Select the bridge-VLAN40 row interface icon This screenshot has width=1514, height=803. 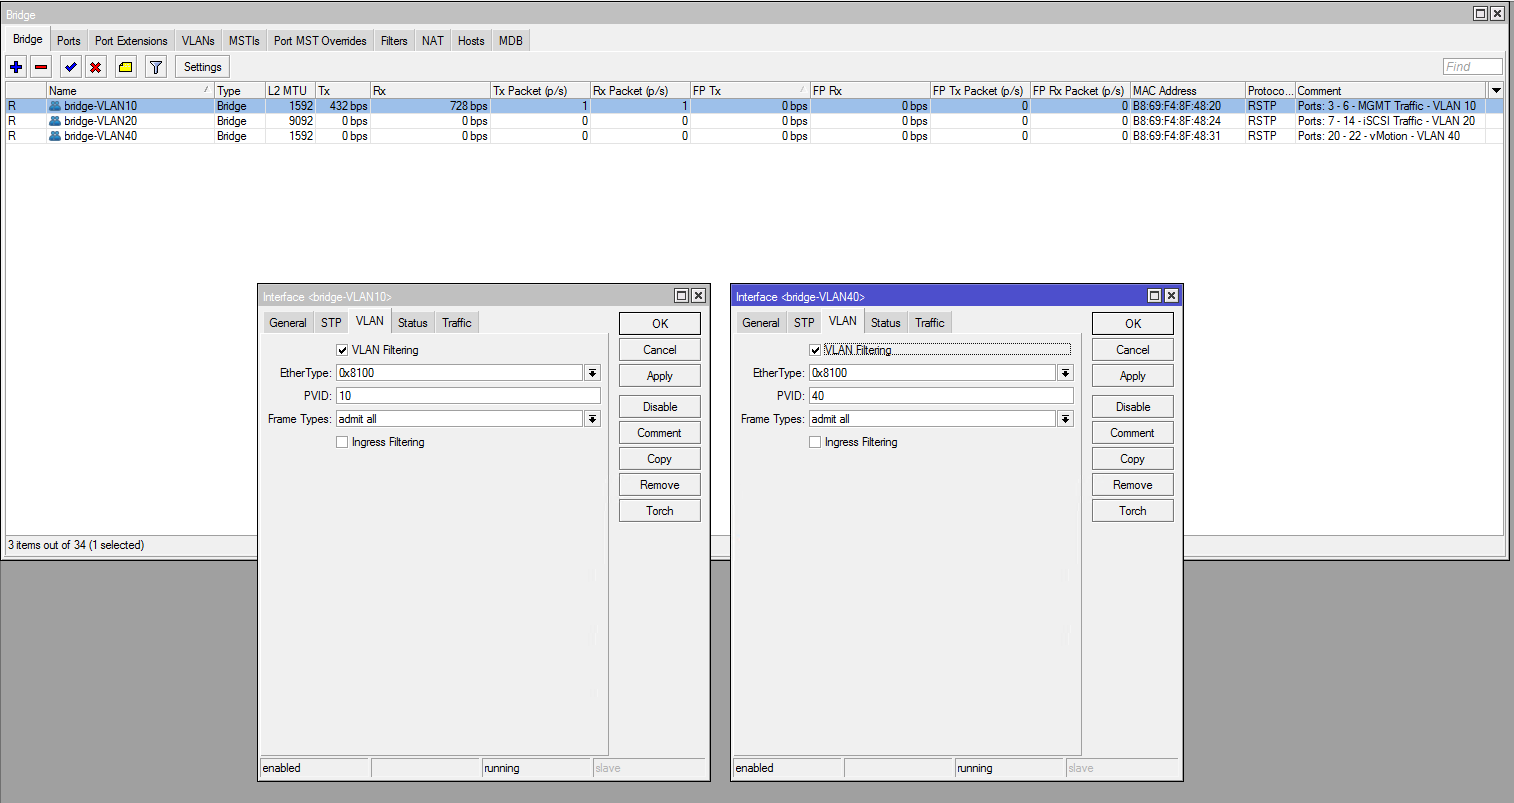pos(55,136)
